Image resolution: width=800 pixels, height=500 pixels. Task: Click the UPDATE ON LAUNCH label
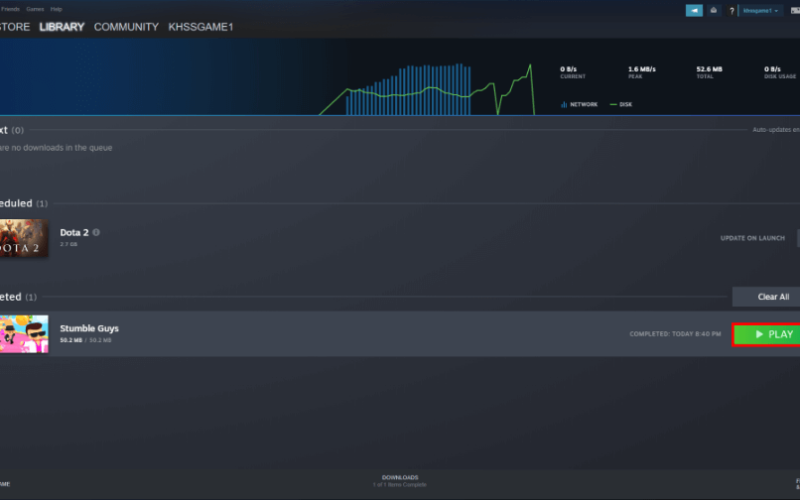[x=752, y=238]
